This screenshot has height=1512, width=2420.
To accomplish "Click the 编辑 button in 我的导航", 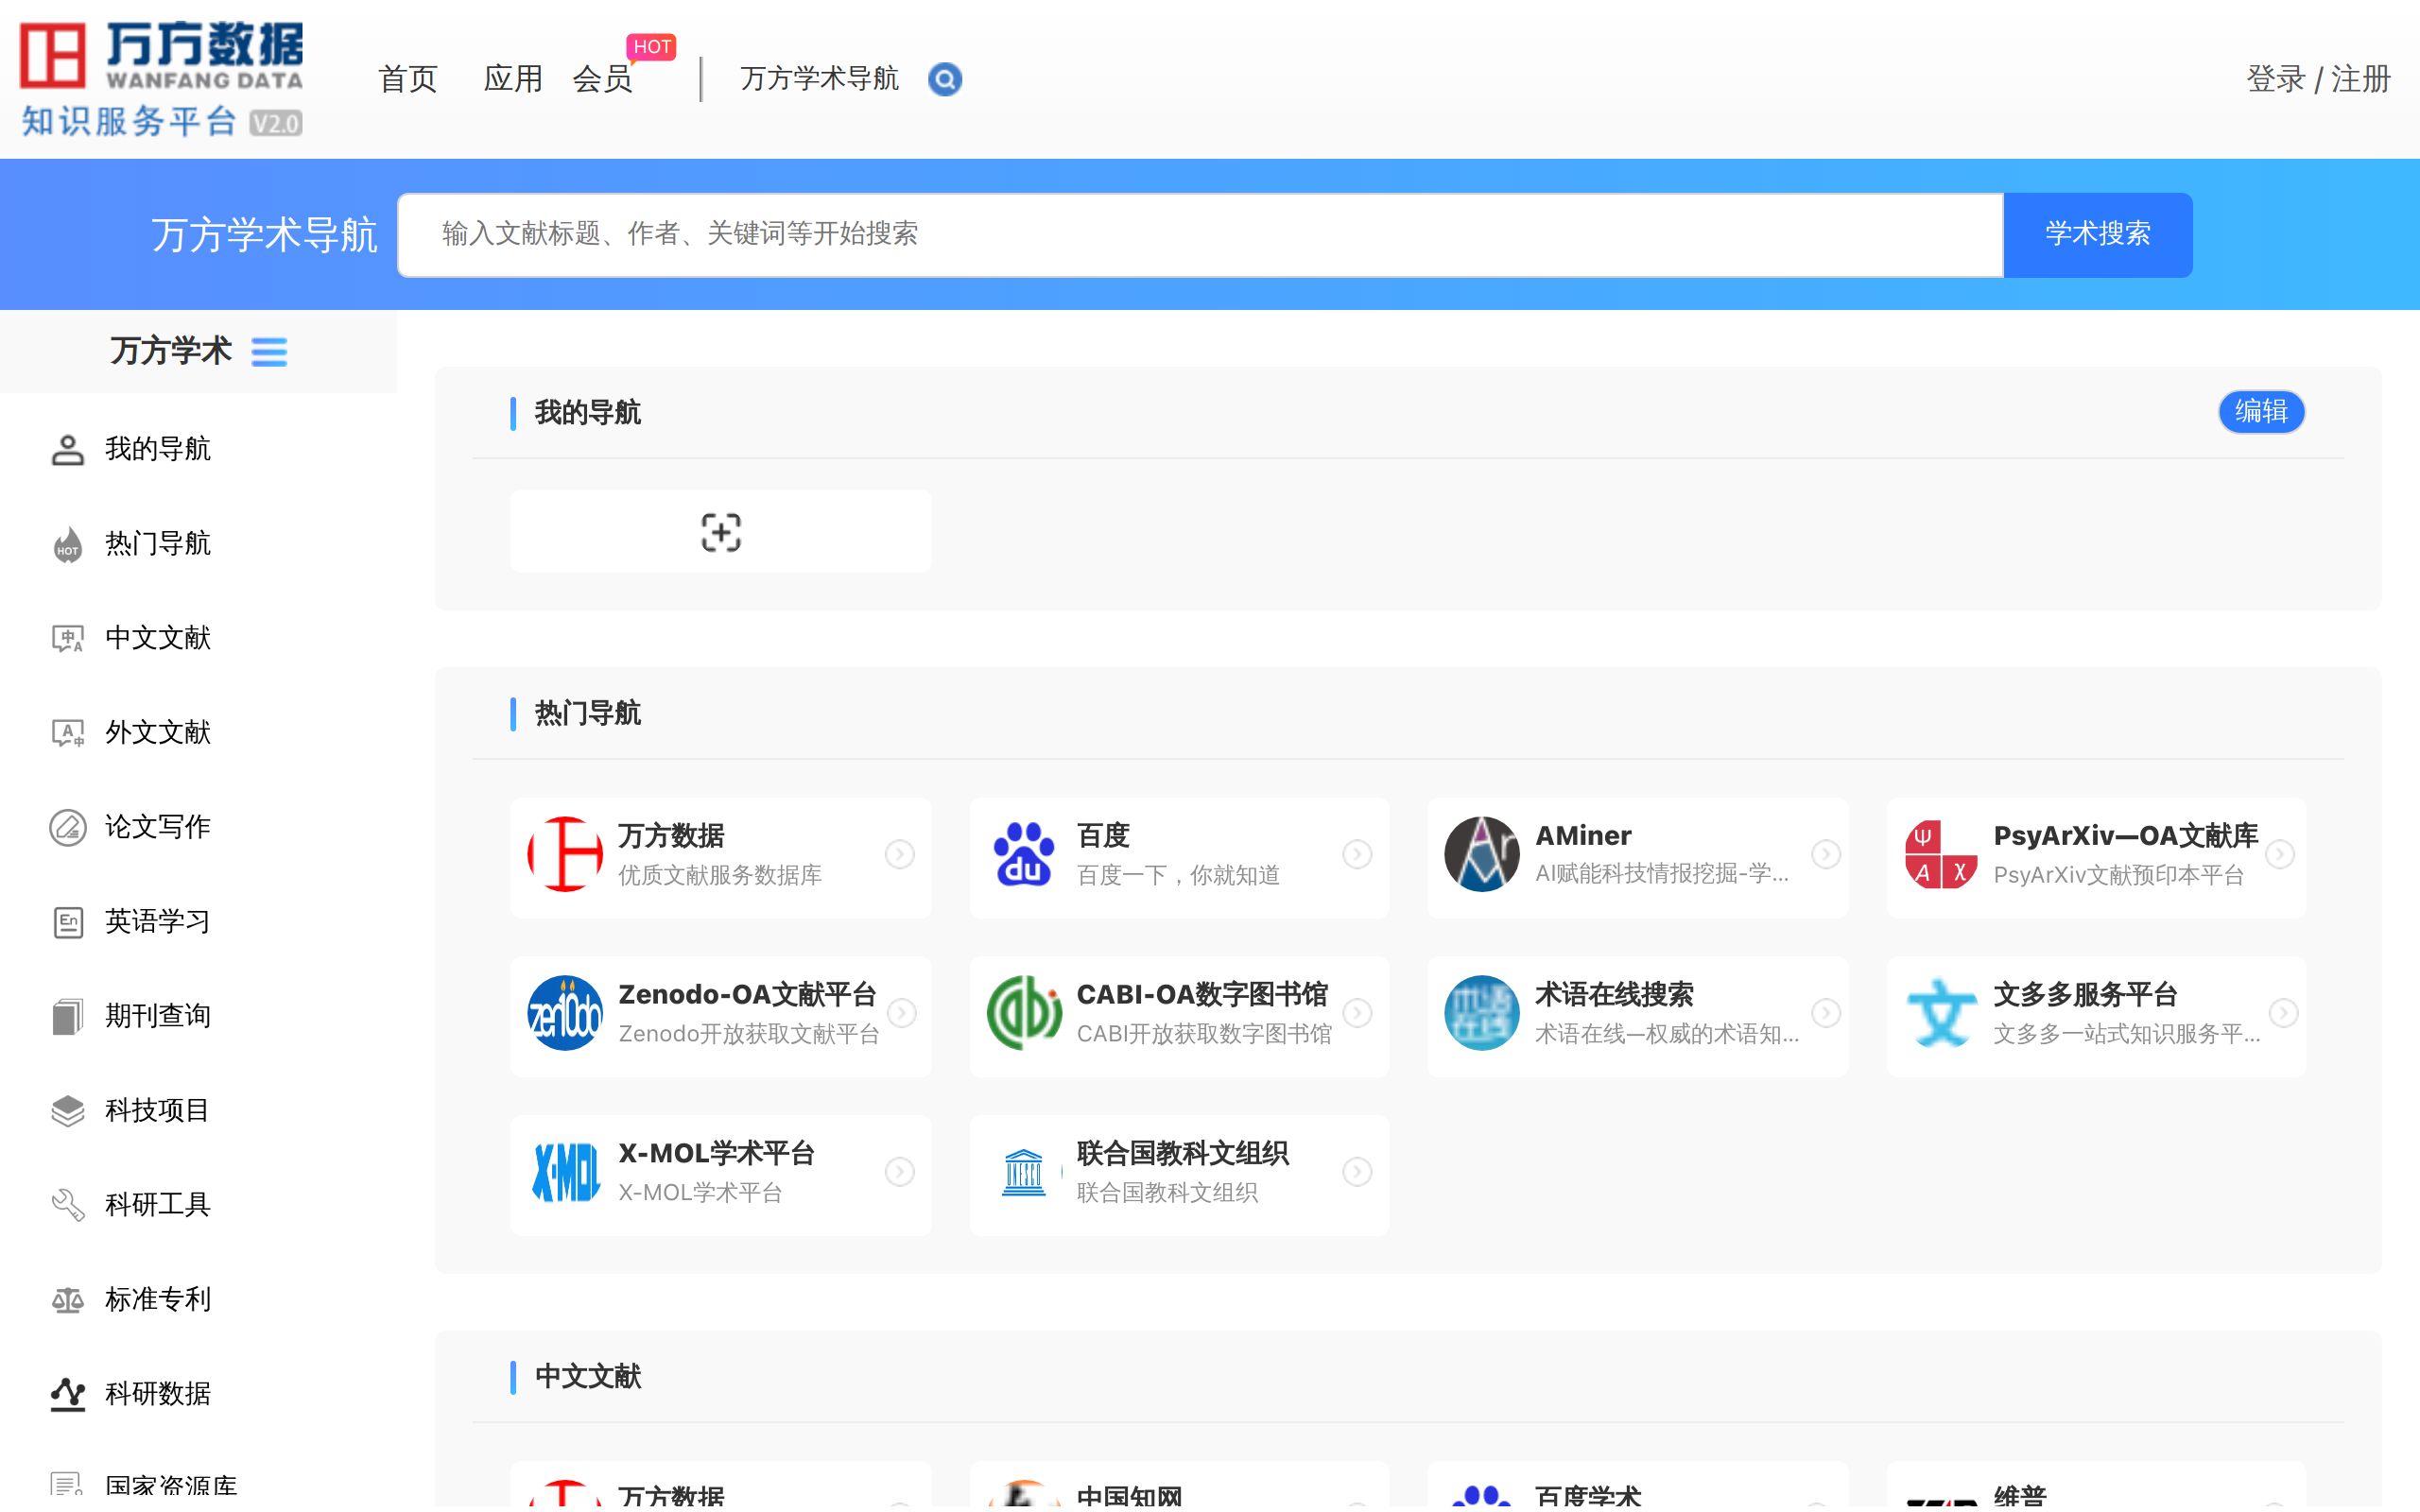I will click(x=2261, y=412).
